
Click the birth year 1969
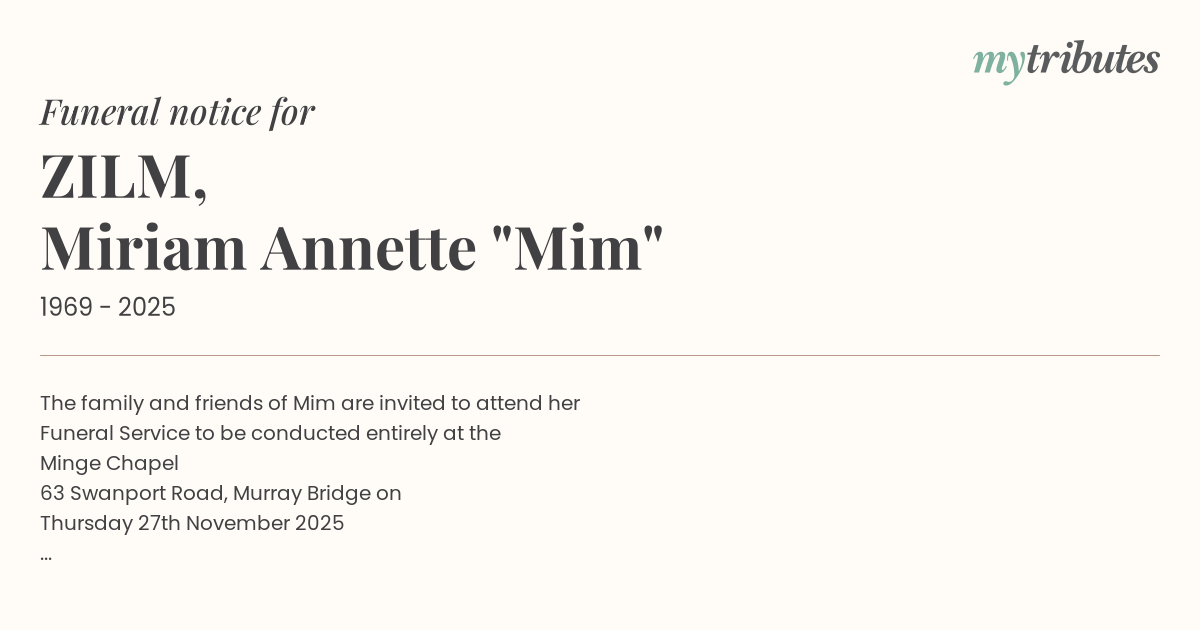pos(67,308)
